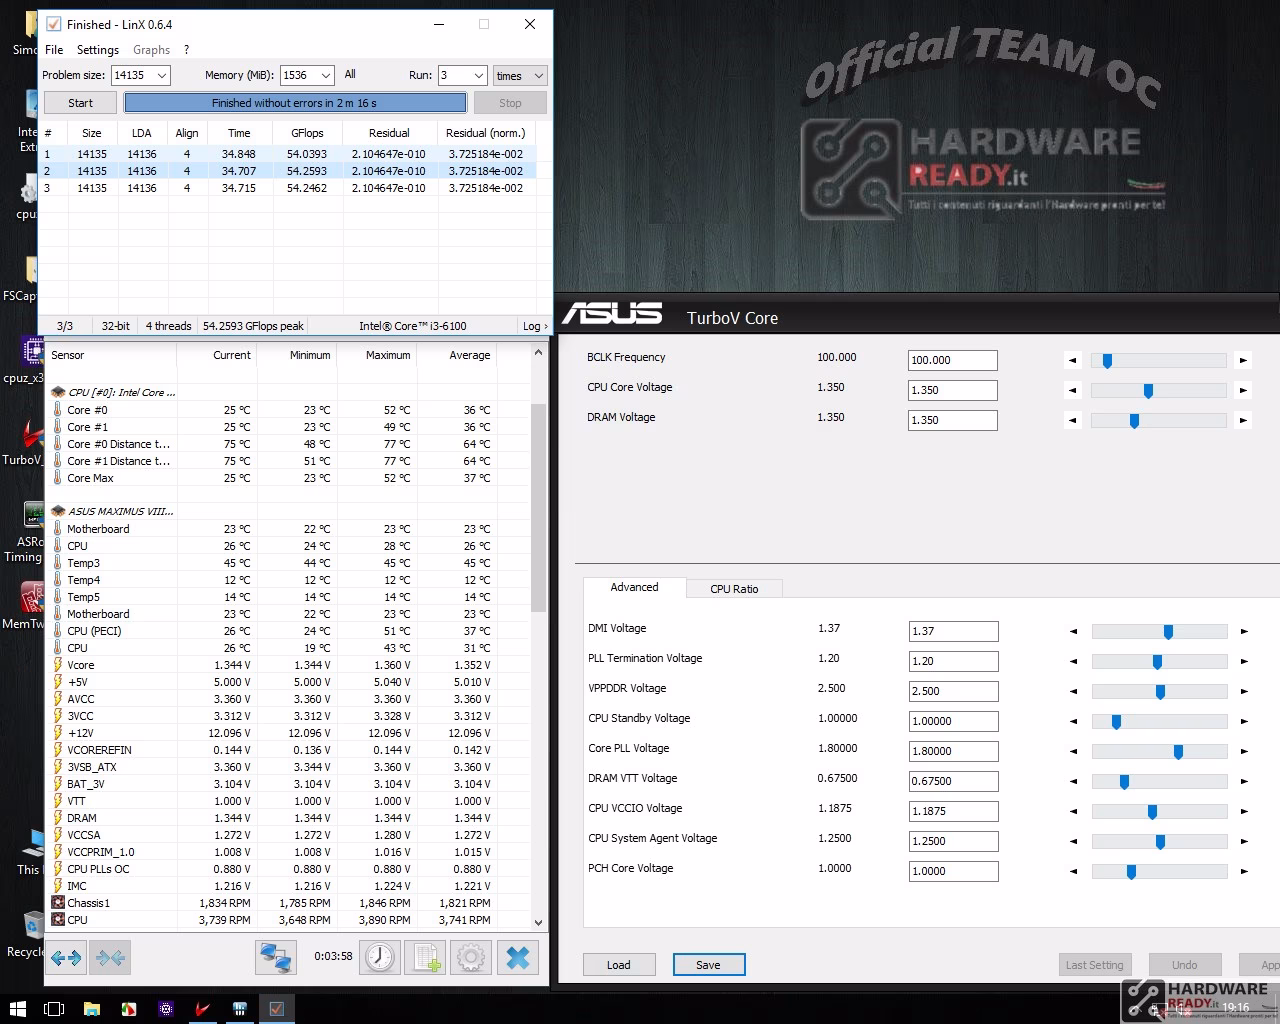Click the Start button in LinX
This screenshot has height=1024, width=1280.
(80, 103)
